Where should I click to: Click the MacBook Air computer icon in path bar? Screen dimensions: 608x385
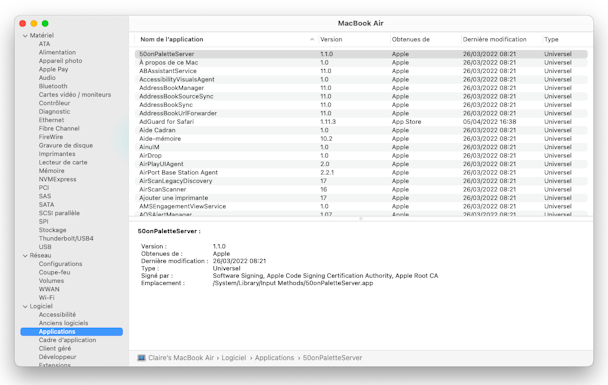[x=141, y=357]
